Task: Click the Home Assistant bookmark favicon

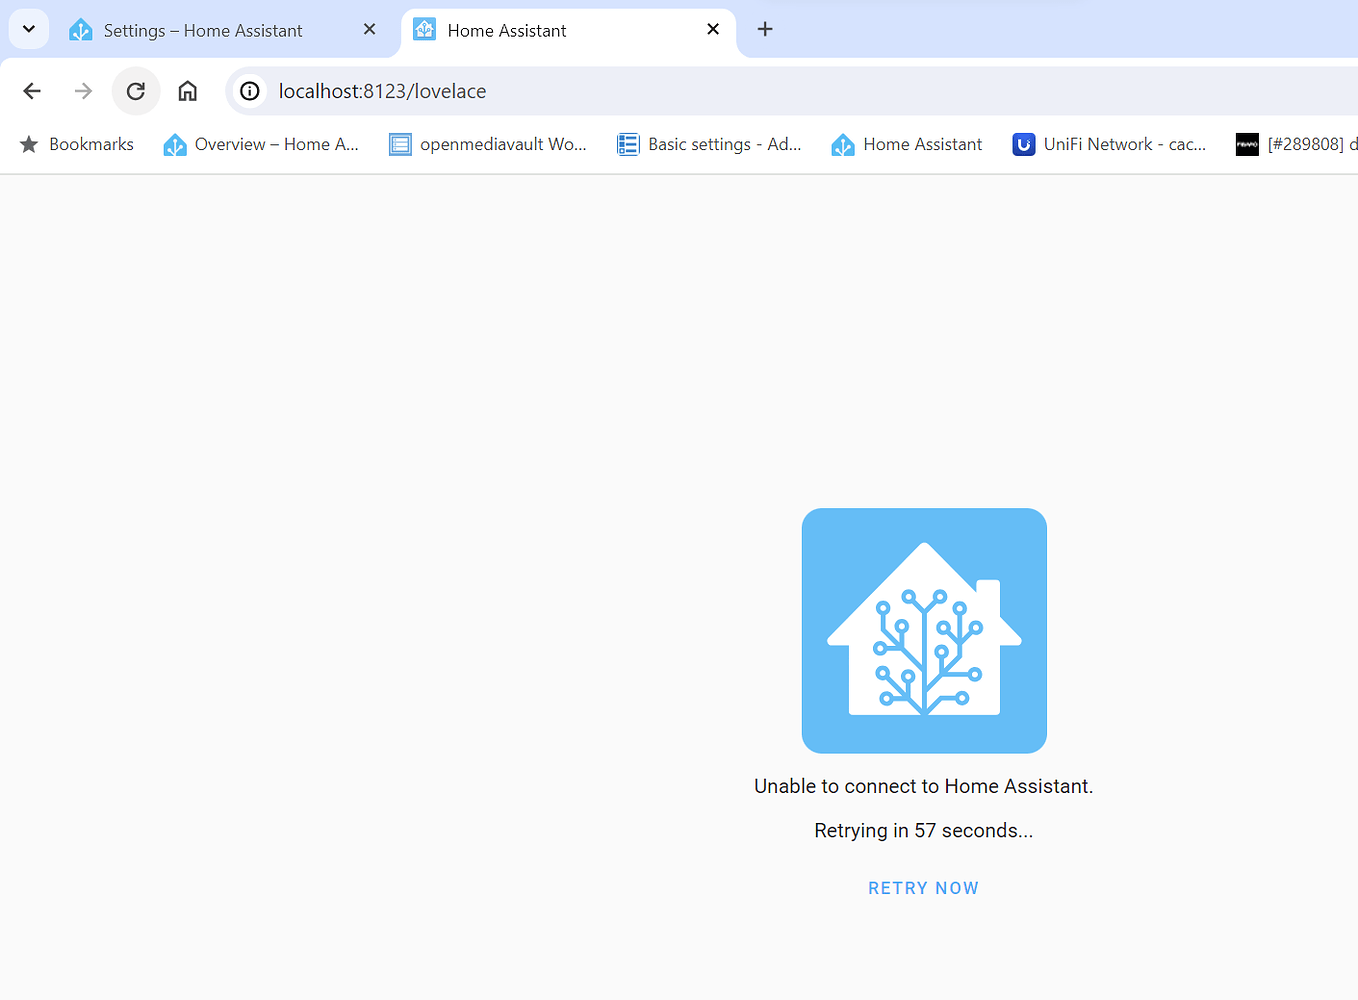Action: pos(842,144)
